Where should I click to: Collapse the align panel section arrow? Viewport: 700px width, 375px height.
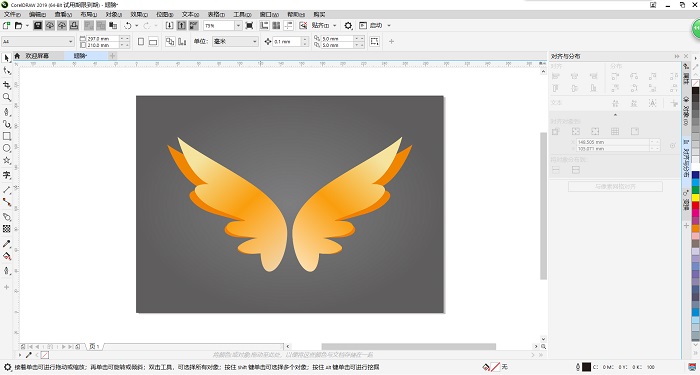615,115
